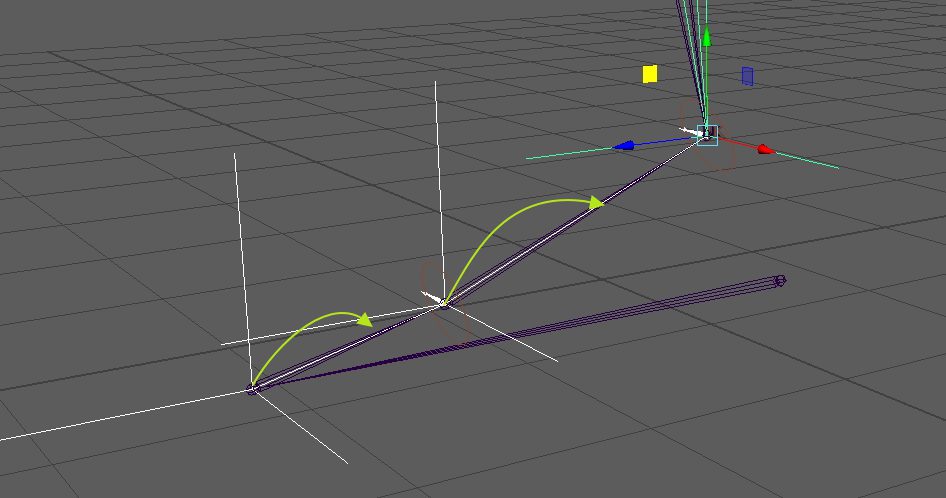Select the green Y-axis arrow handle
This screenshot has height=498, width=946.
pos(706,37)
